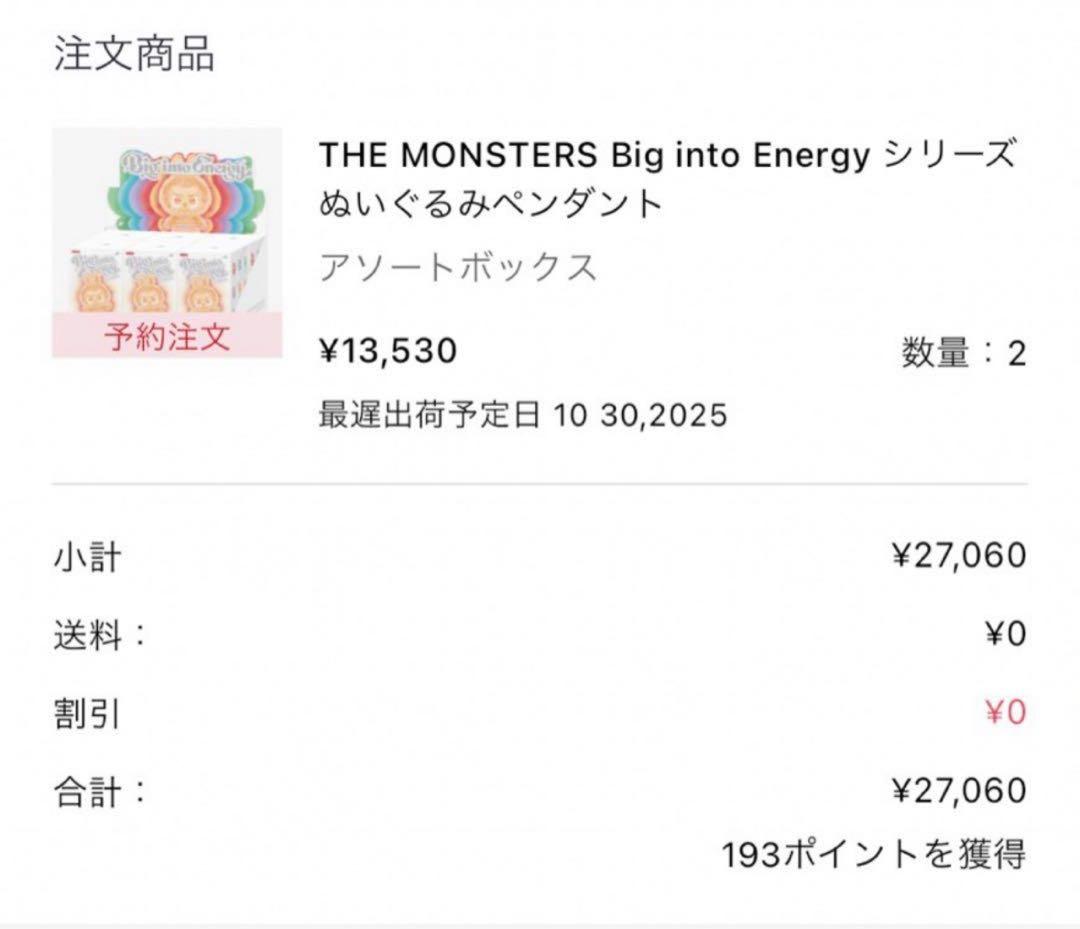The image size is (1080, 929).
Task: Tap the 193ポイントを獲得 points notice
Action: coord(873,853)
